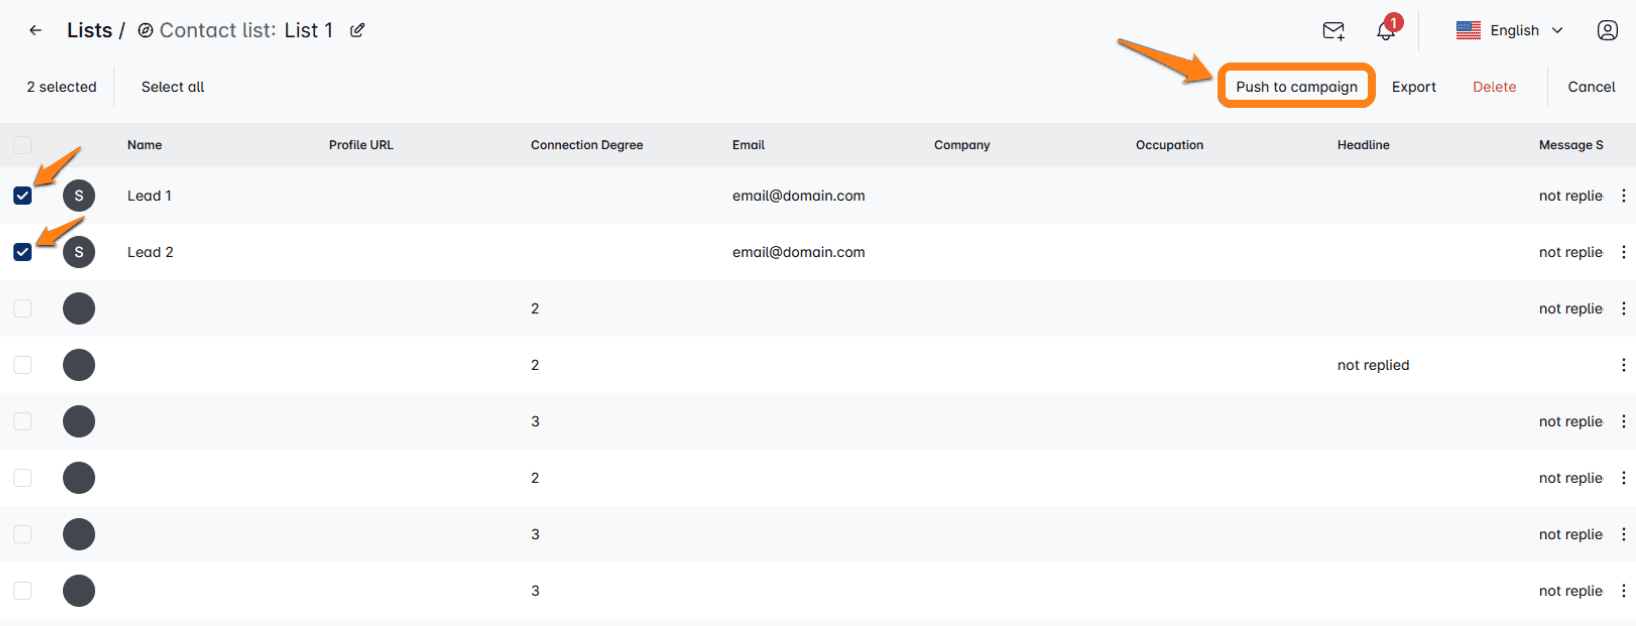The width and height of the screenshot is (1636, 626).
Task: Click Lead 1's email@domain.com cell
Action: [798, 196]
